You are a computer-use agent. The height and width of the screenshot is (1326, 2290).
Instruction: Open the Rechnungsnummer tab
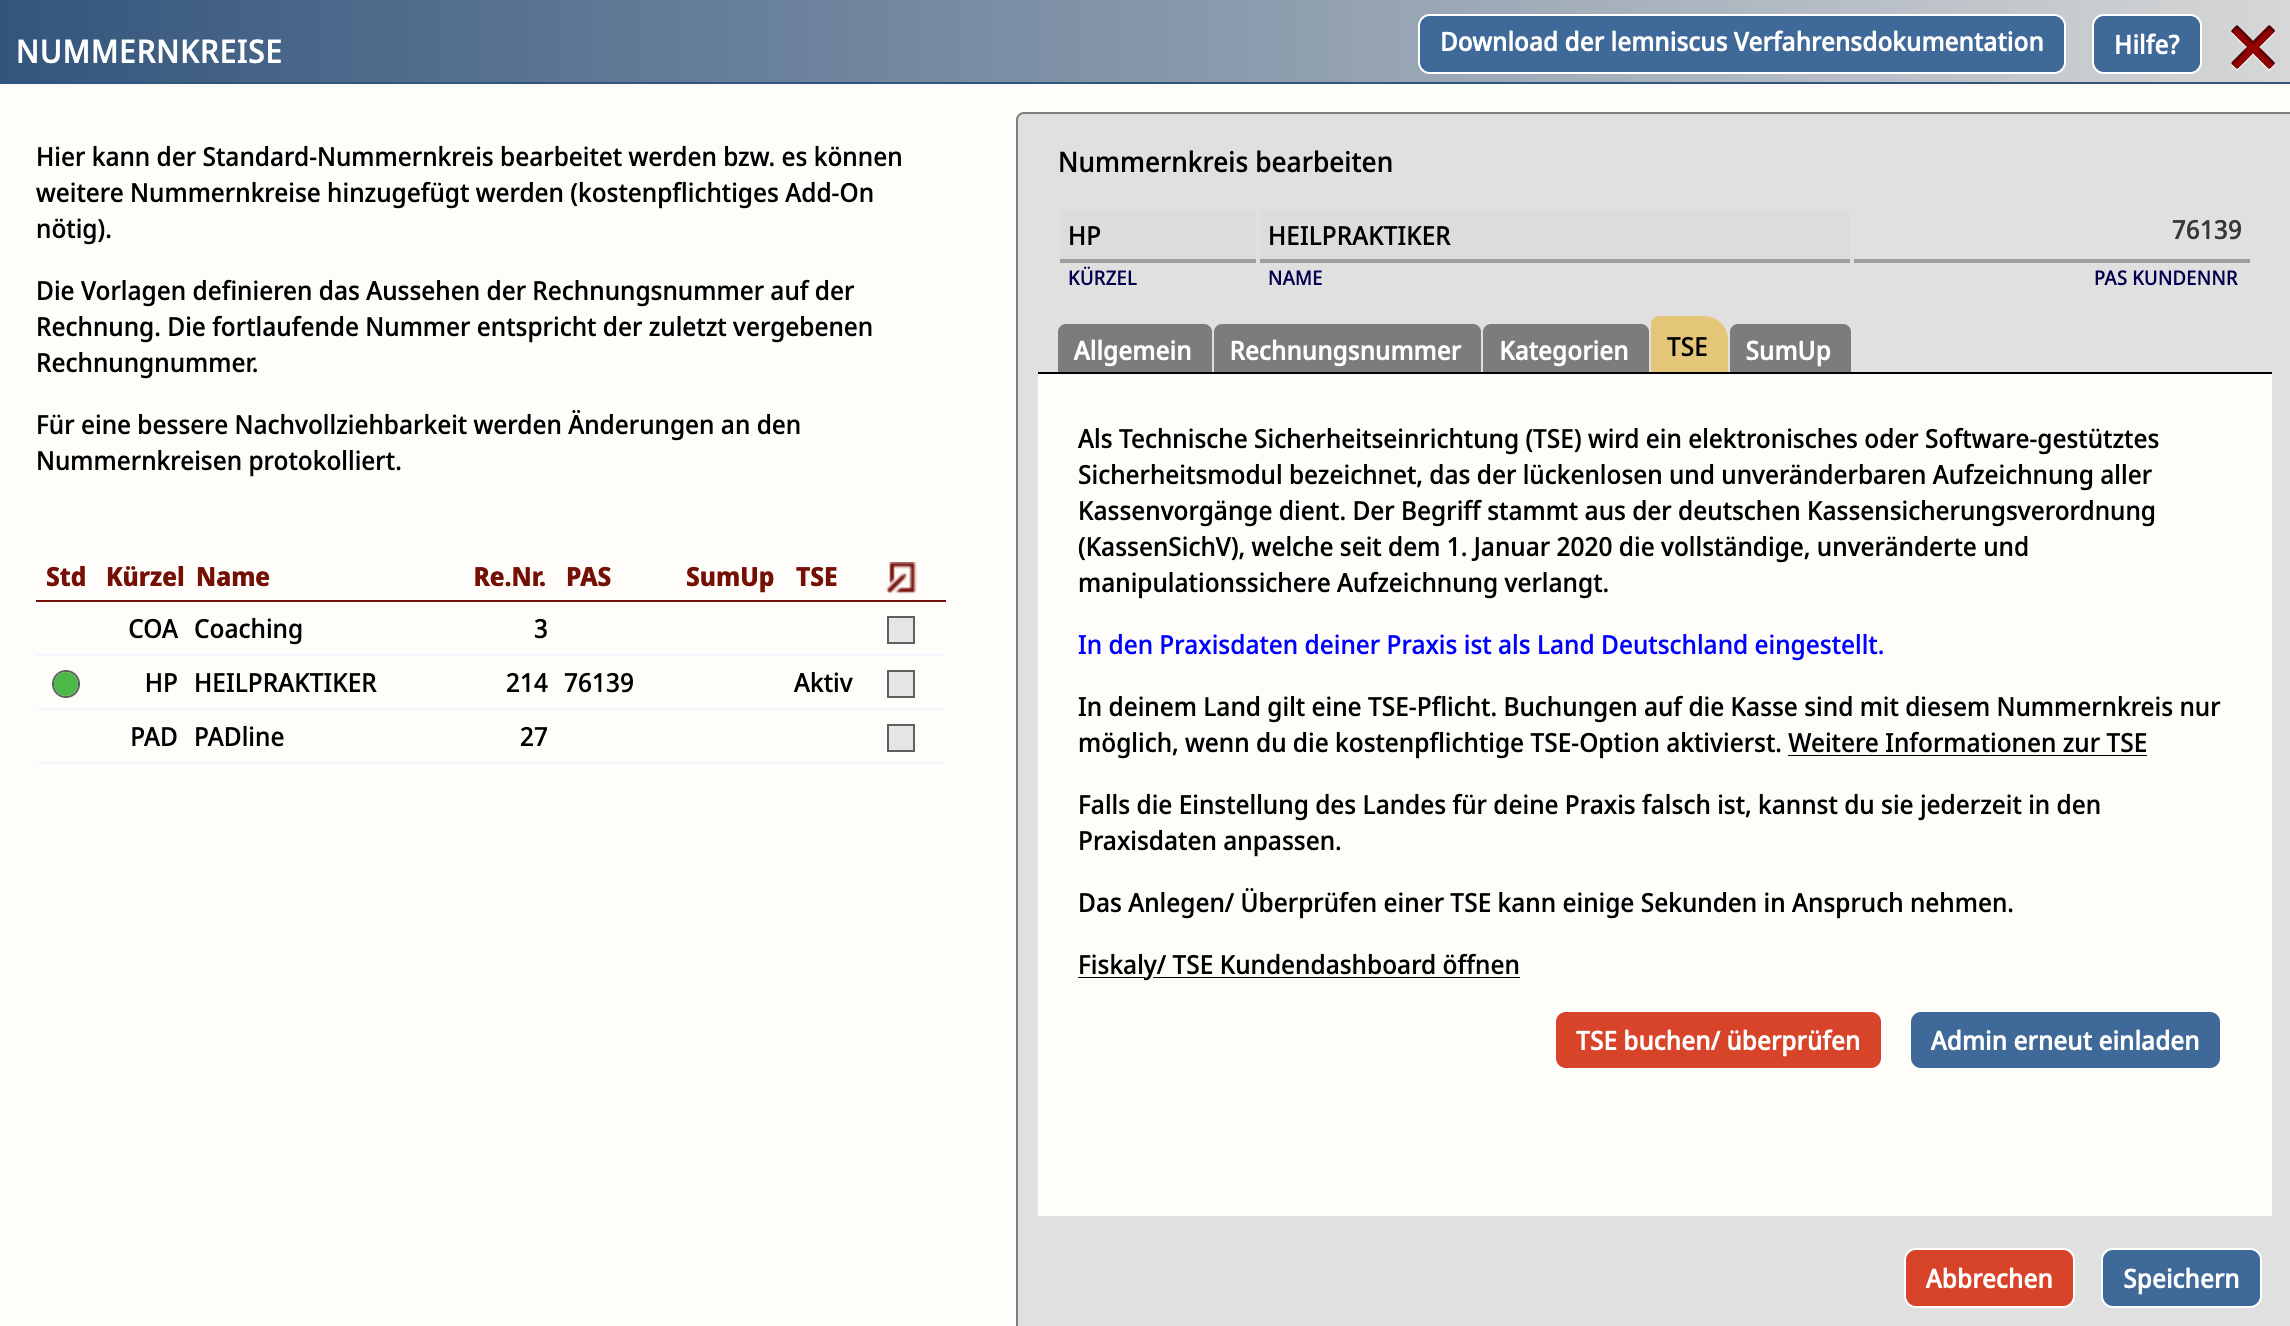1345,350
